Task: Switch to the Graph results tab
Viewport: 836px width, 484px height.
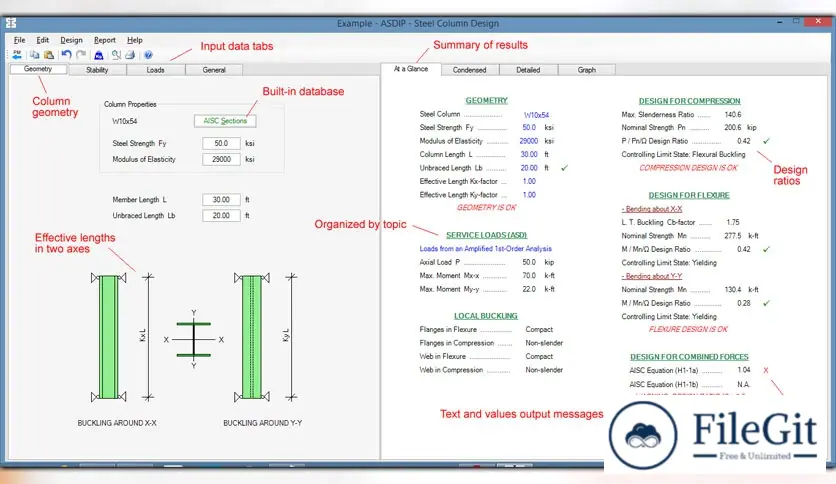Action: click(586, 70)
